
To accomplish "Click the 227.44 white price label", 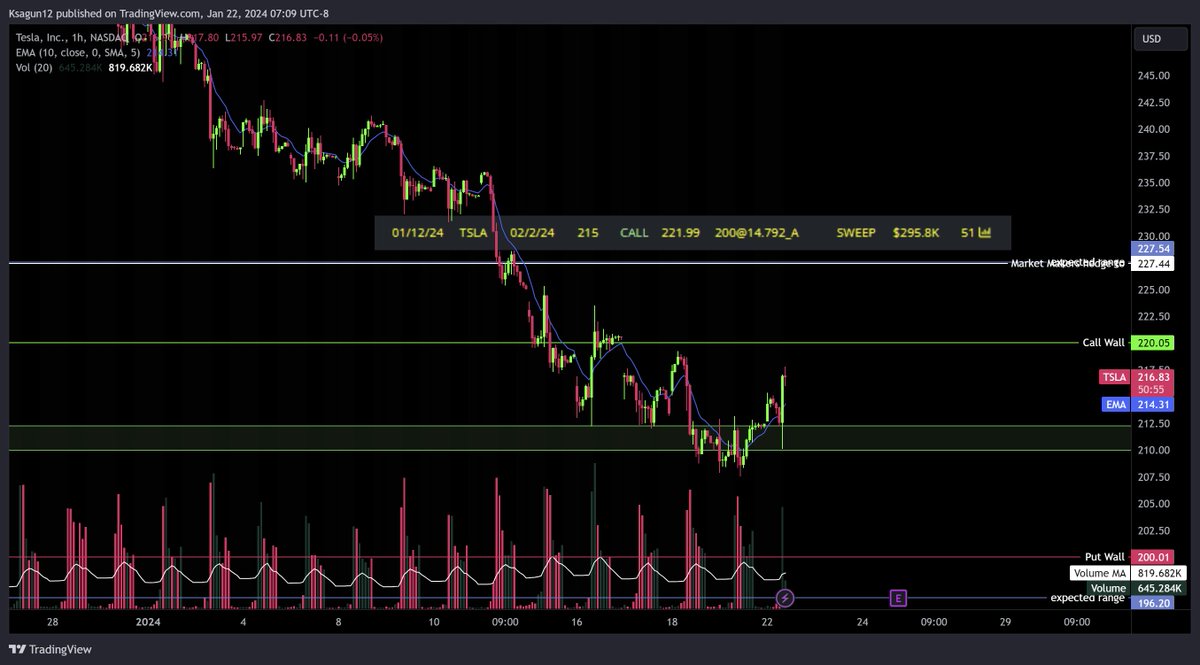I will (1152, 264).
